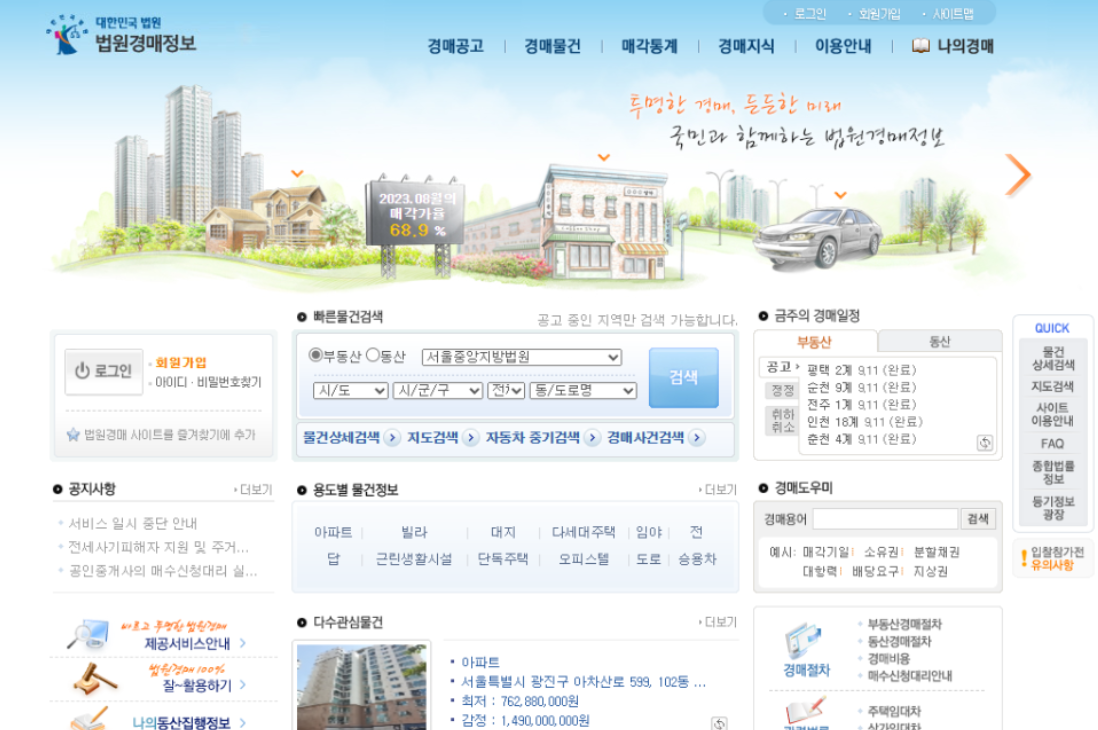Click 아이디 · 비밀번호찾기 link
The height and width of the screenshot is (730, 1098).
[x=208, y=383]
